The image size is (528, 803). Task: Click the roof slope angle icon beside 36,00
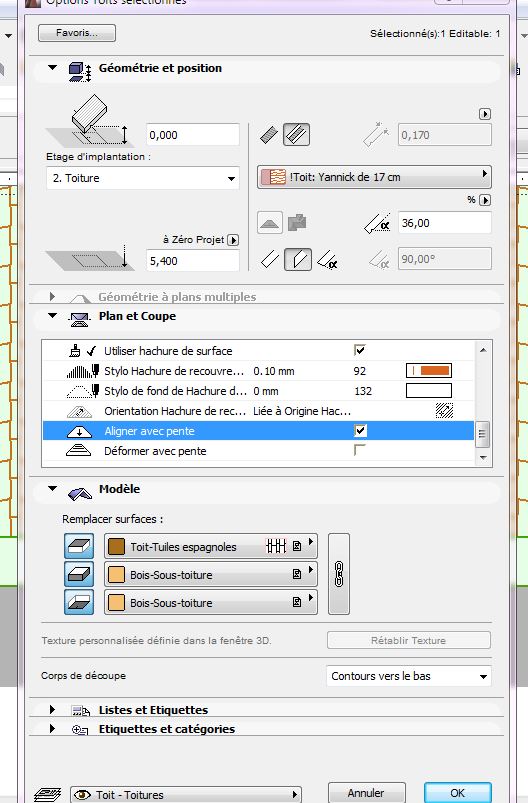coord(377,223)
